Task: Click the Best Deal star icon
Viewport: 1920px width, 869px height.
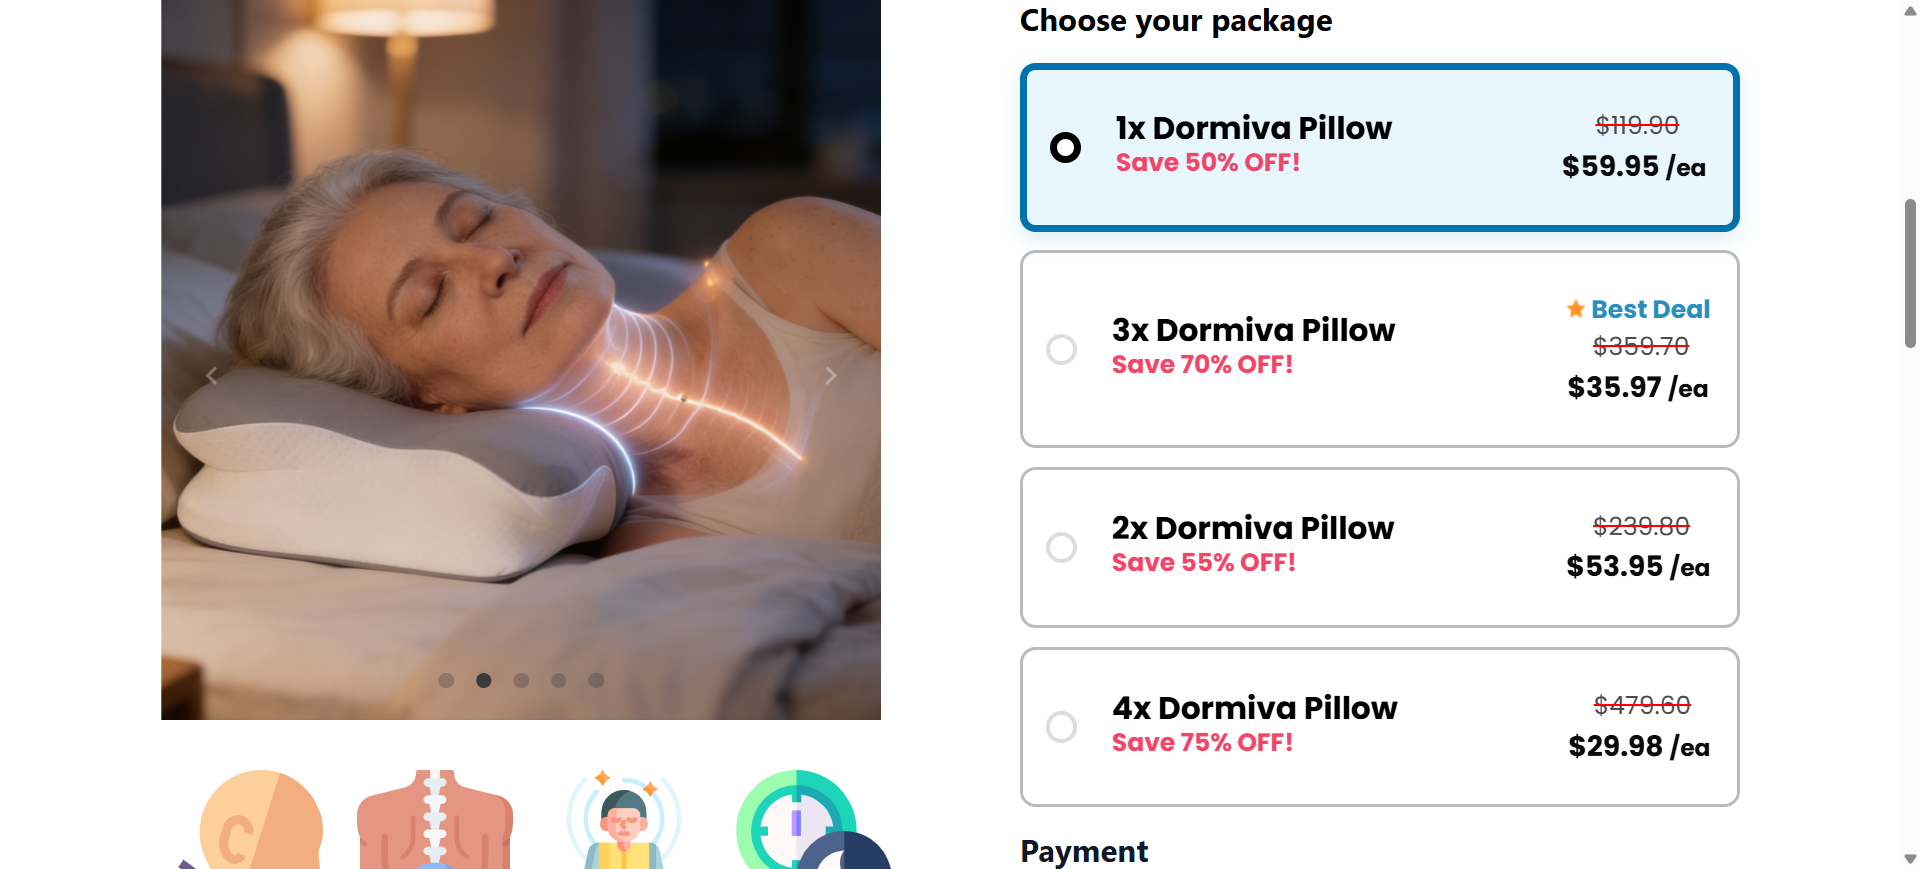Action: click(x=1575, y=309)
